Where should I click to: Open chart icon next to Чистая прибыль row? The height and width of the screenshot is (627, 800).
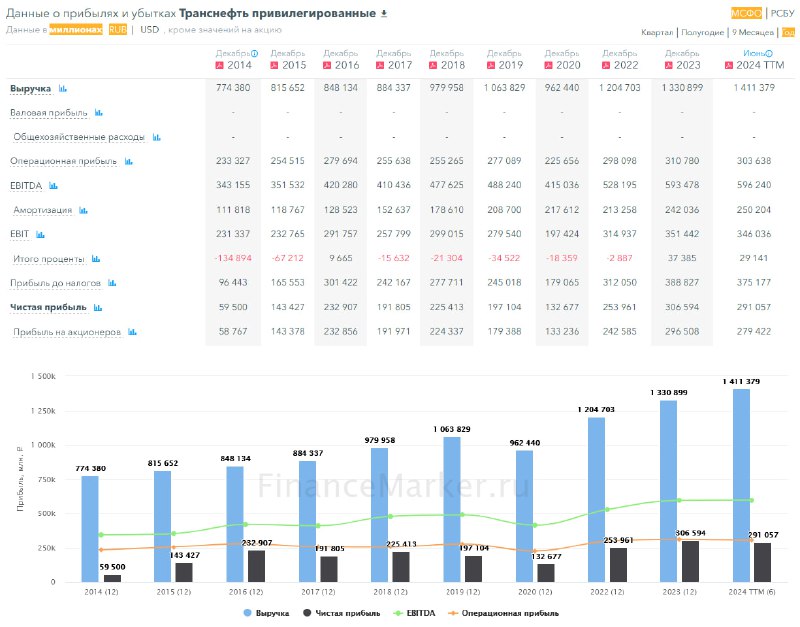(98, 307)
